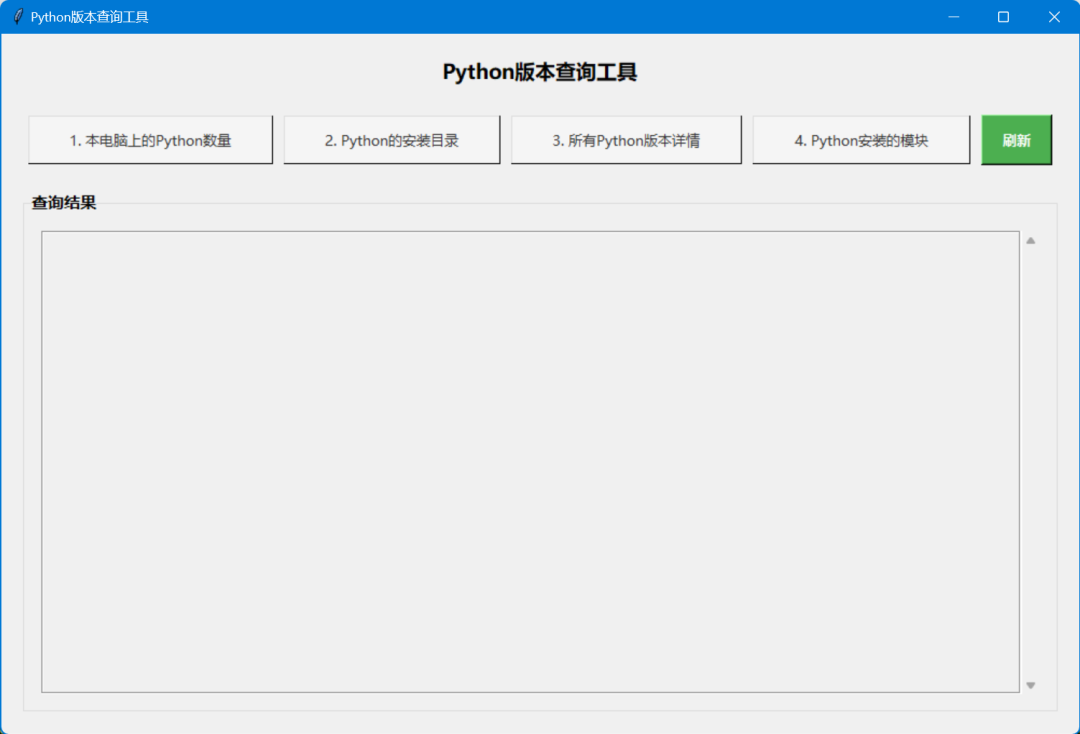The height and width of the screenshot is (734, 1080).
Task: Click the scrollbar up arrow
Action: coord(1030,239)
